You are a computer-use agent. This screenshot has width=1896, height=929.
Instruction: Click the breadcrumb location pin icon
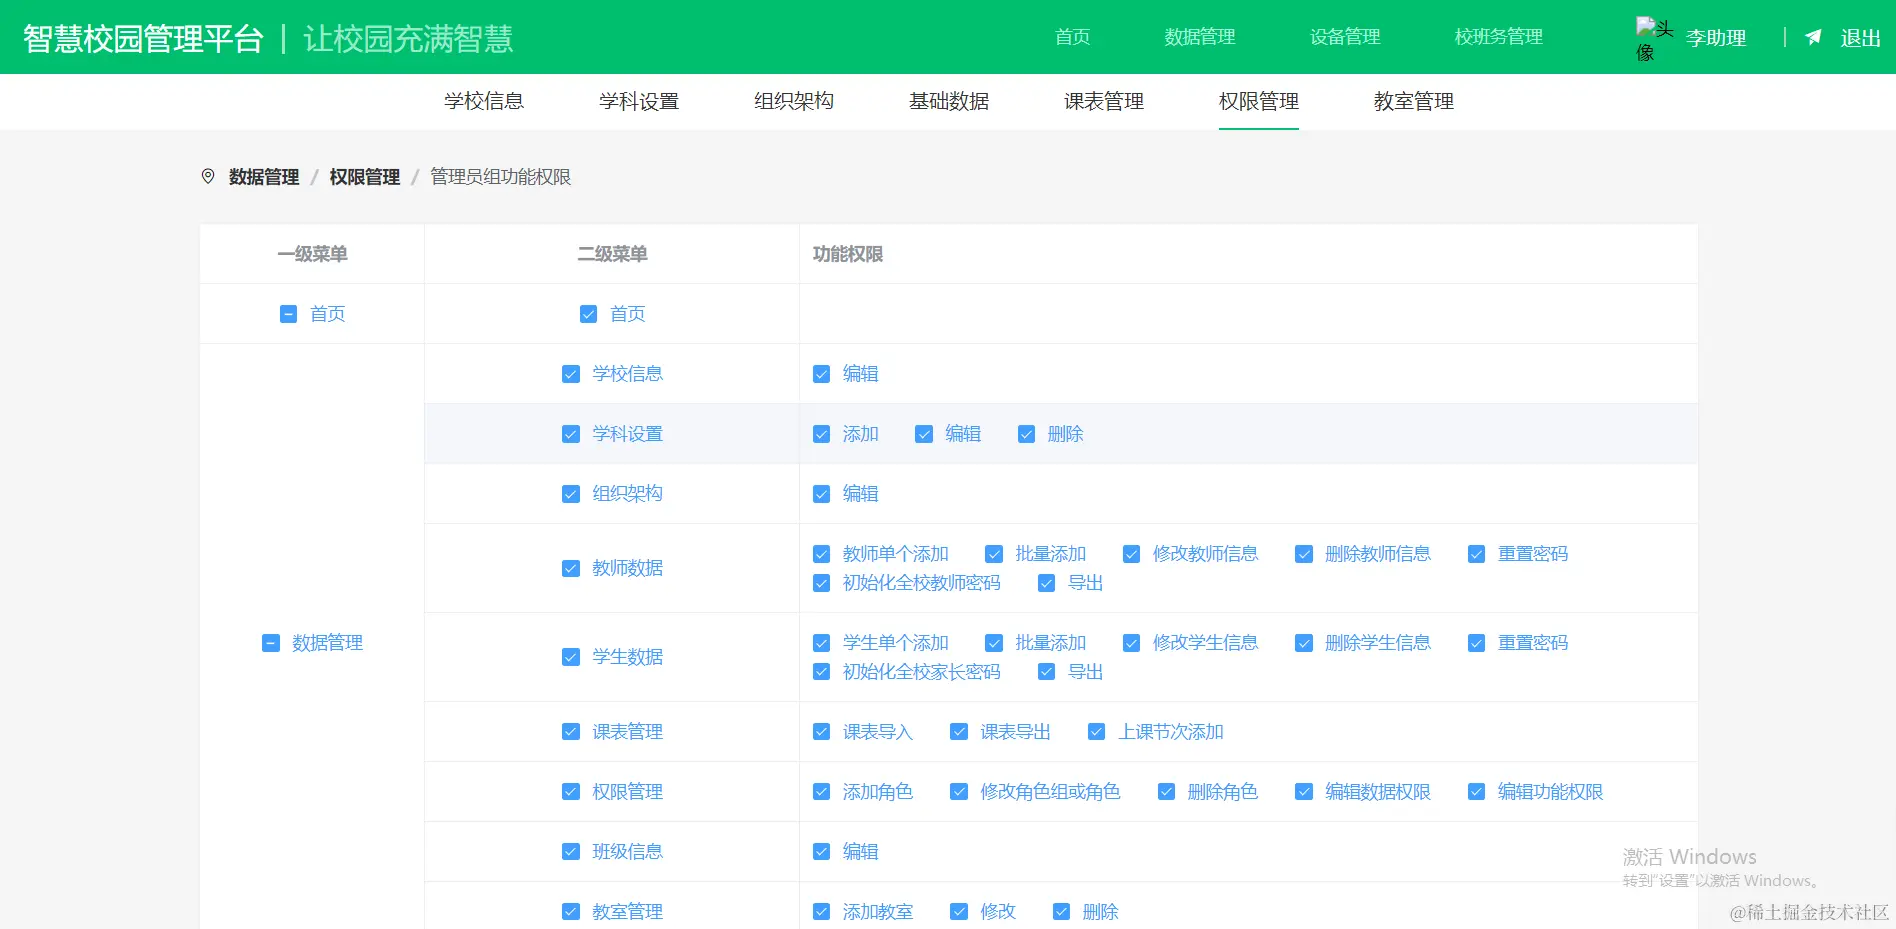(208, 176)
